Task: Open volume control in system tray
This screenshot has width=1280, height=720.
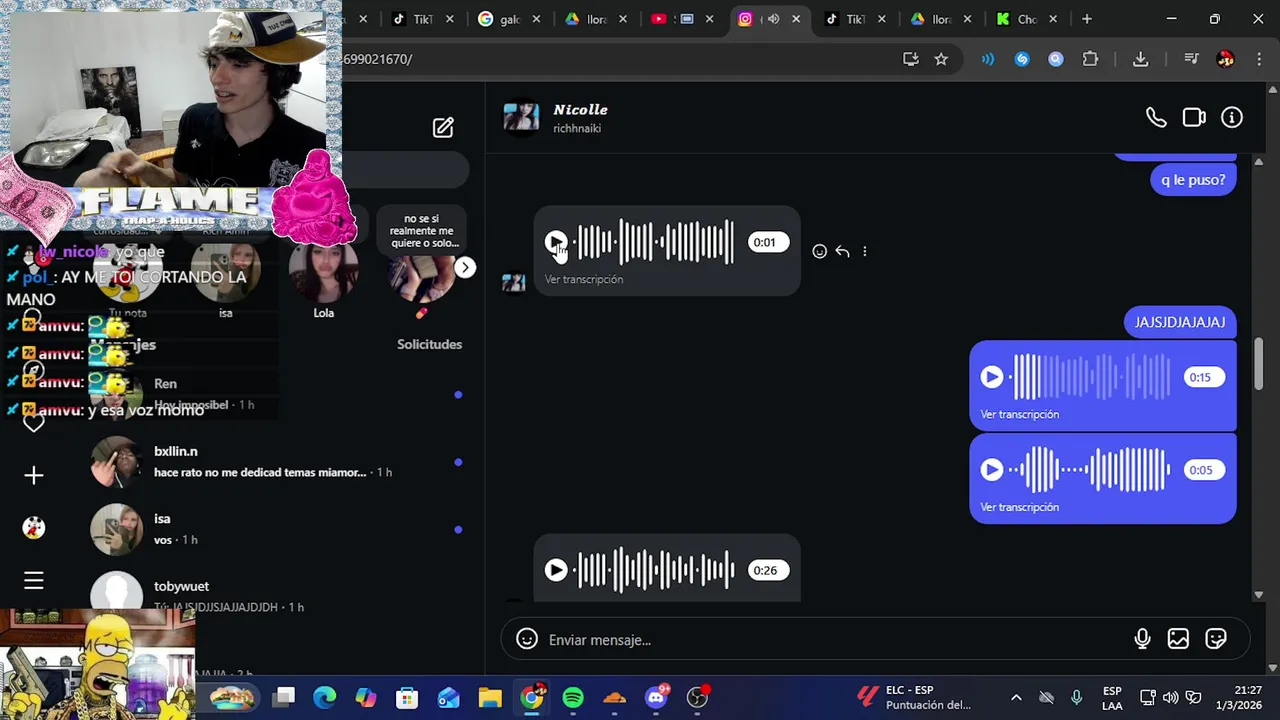Action: (1170, 697)
